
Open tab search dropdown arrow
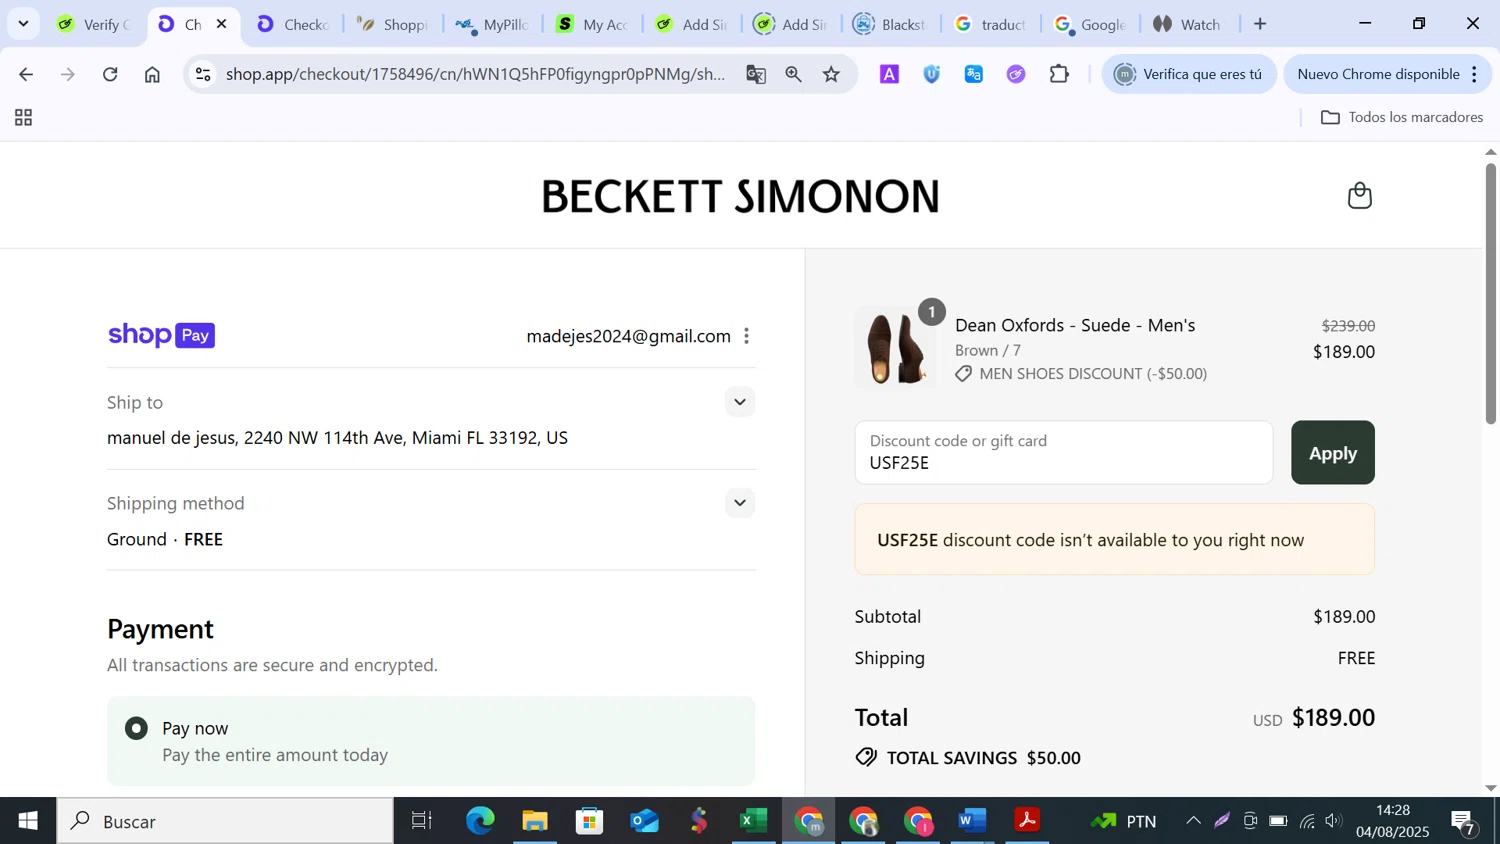coord(23,24)
